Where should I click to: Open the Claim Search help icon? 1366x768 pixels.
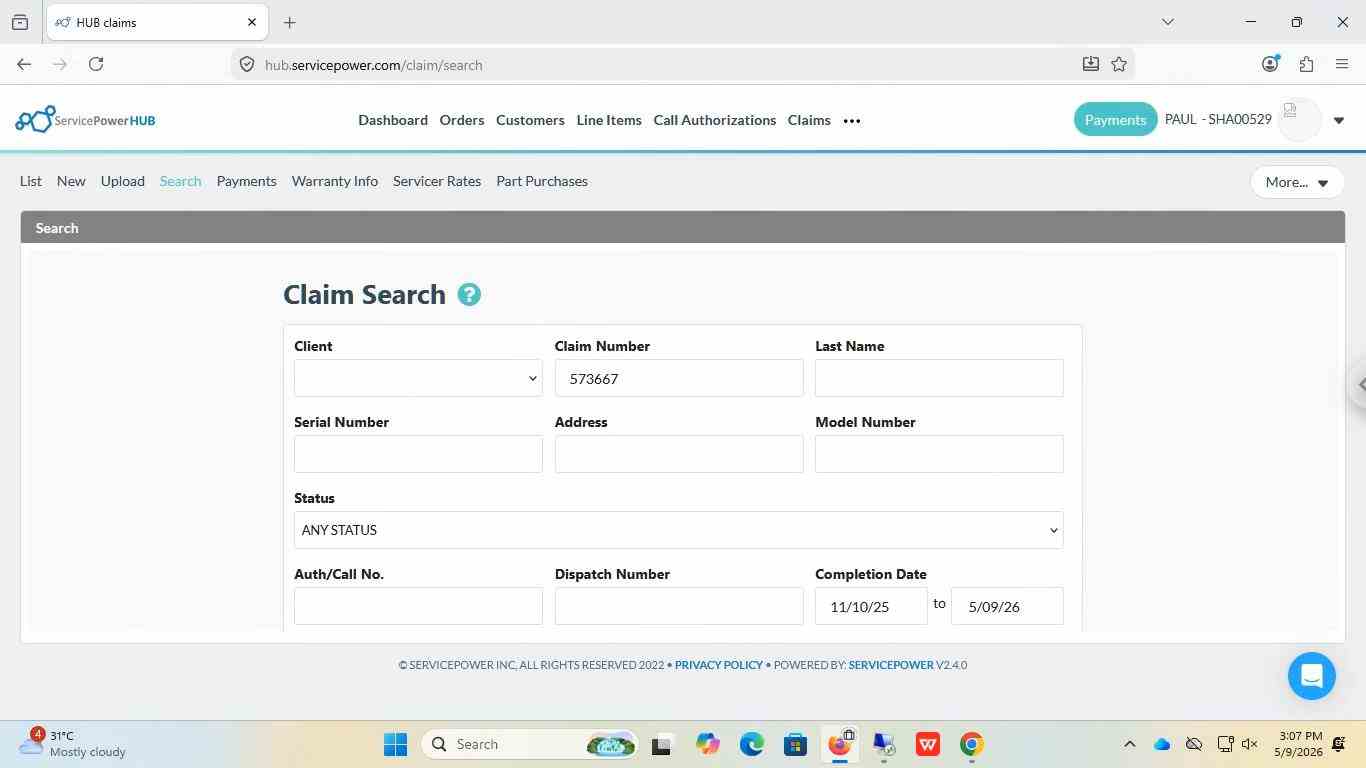pyautogui.click(x=469, y=295)
